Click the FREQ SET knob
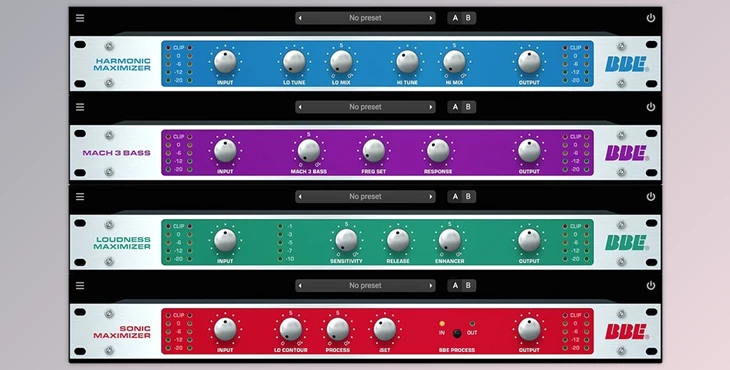Image resolution: width=730 pixels, height=370 pixels. (373, 151)
